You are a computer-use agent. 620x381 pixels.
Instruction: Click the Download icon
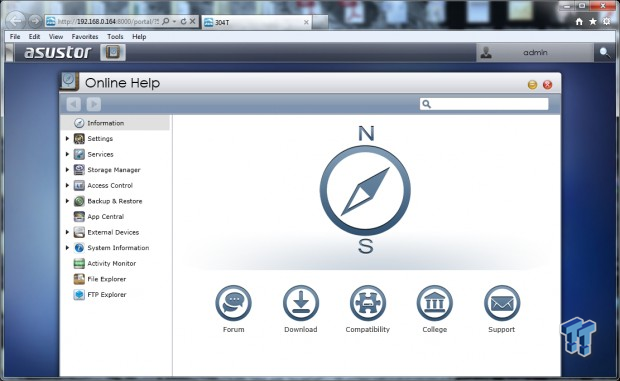pyautogui.click(x=301, y=303)
